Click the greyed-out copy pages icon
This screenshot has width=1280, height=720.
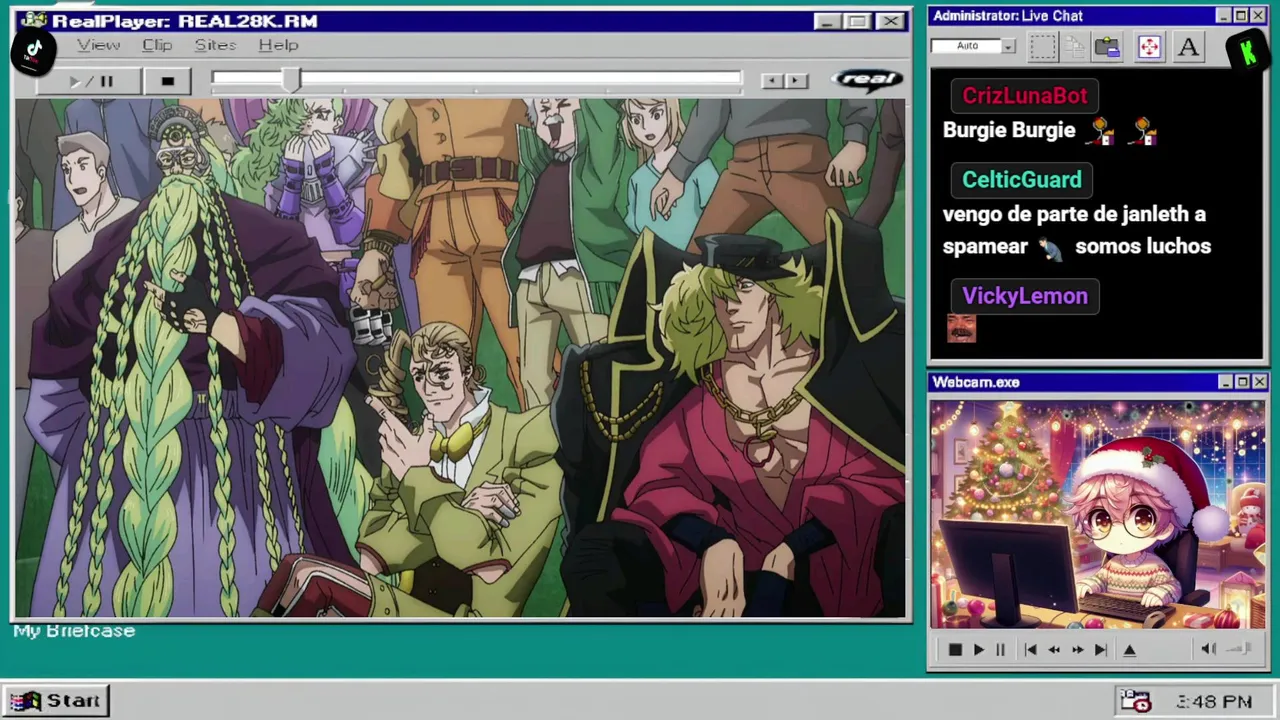point(1075,47)
